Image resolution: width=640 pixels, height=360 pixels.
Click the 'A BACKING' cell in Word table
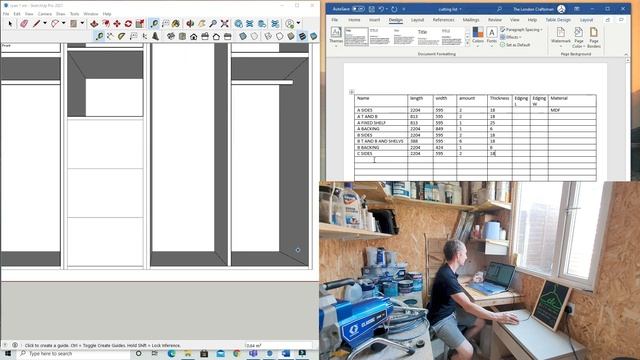coord(381,129)
